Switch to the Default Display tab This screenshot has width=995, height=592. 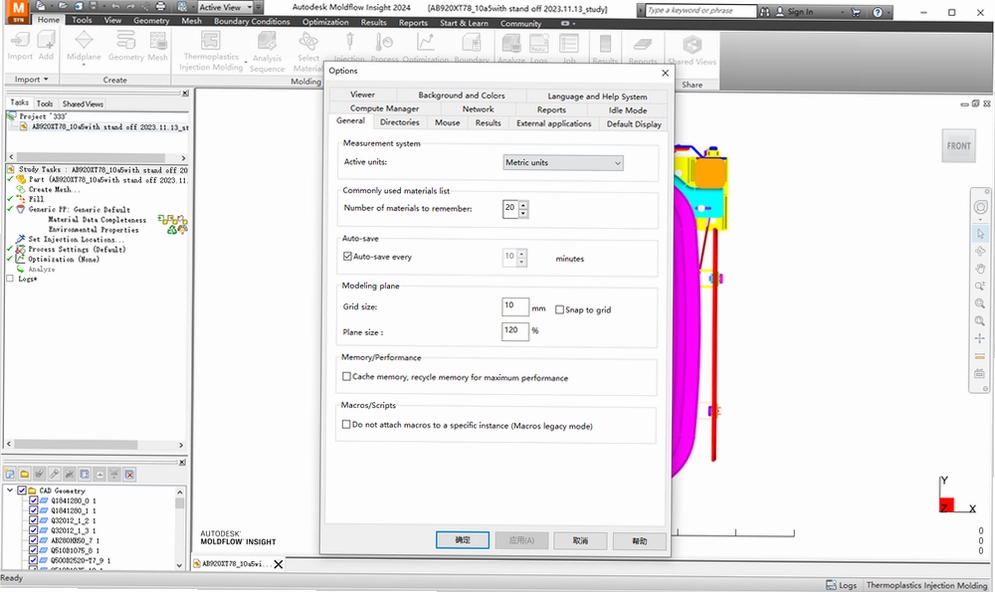(633, 124)
